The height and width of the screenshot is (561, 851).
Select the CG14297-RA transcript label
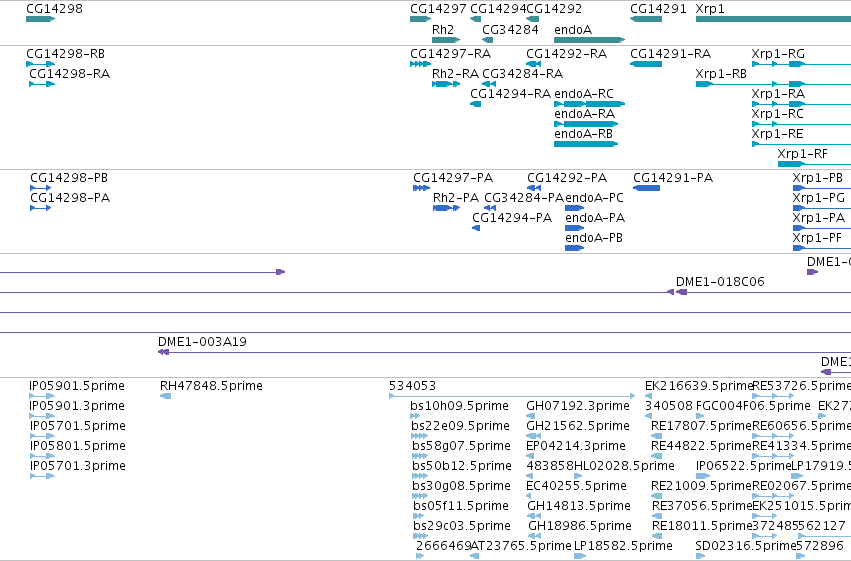[x=450, y=54]
